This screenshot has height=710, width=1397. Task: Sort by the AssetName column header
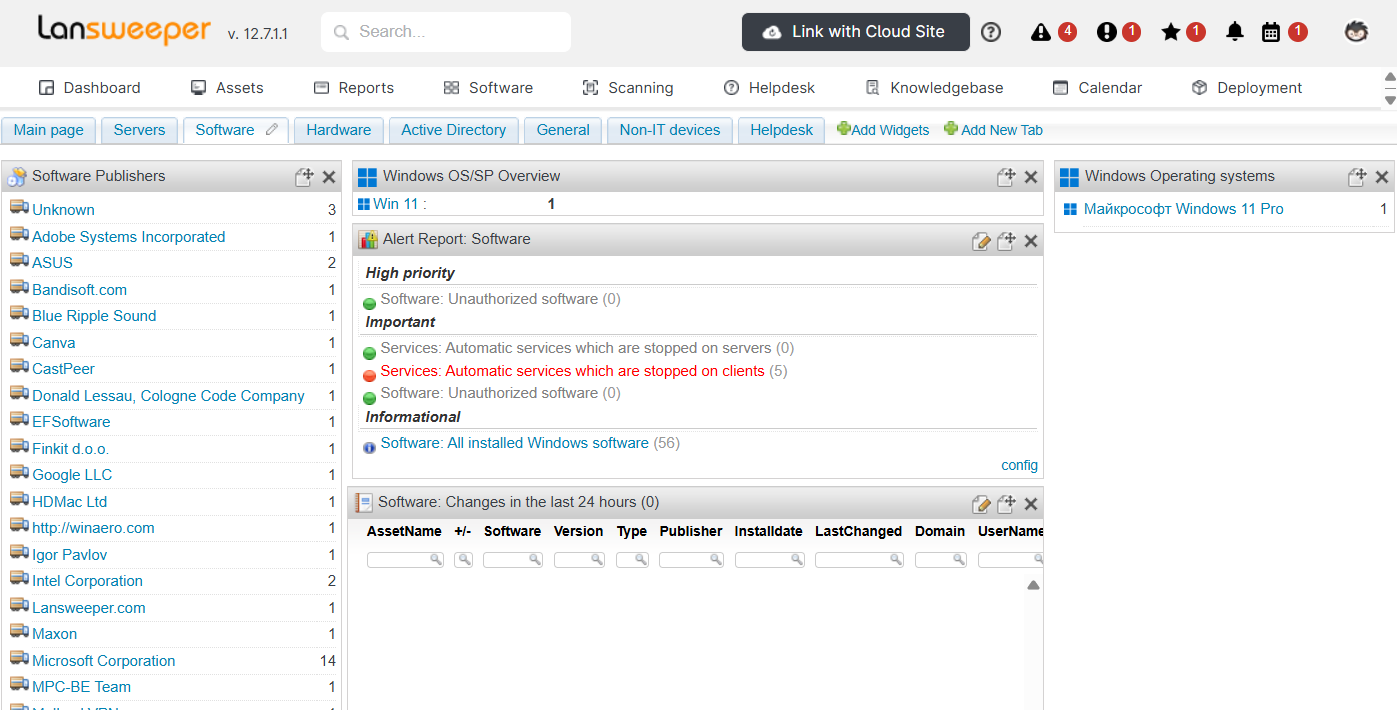point(404,531)
